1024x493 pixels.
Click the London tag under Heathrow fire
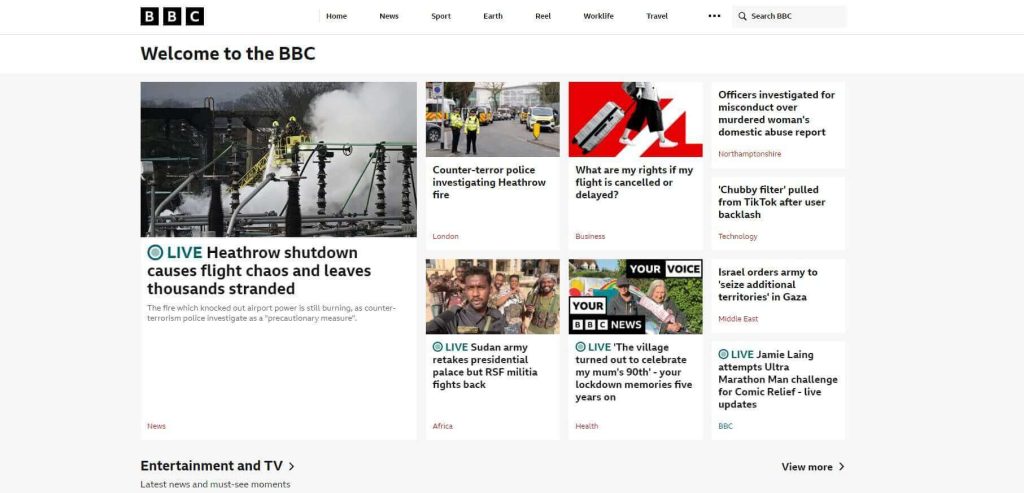(x=445, y=236)
